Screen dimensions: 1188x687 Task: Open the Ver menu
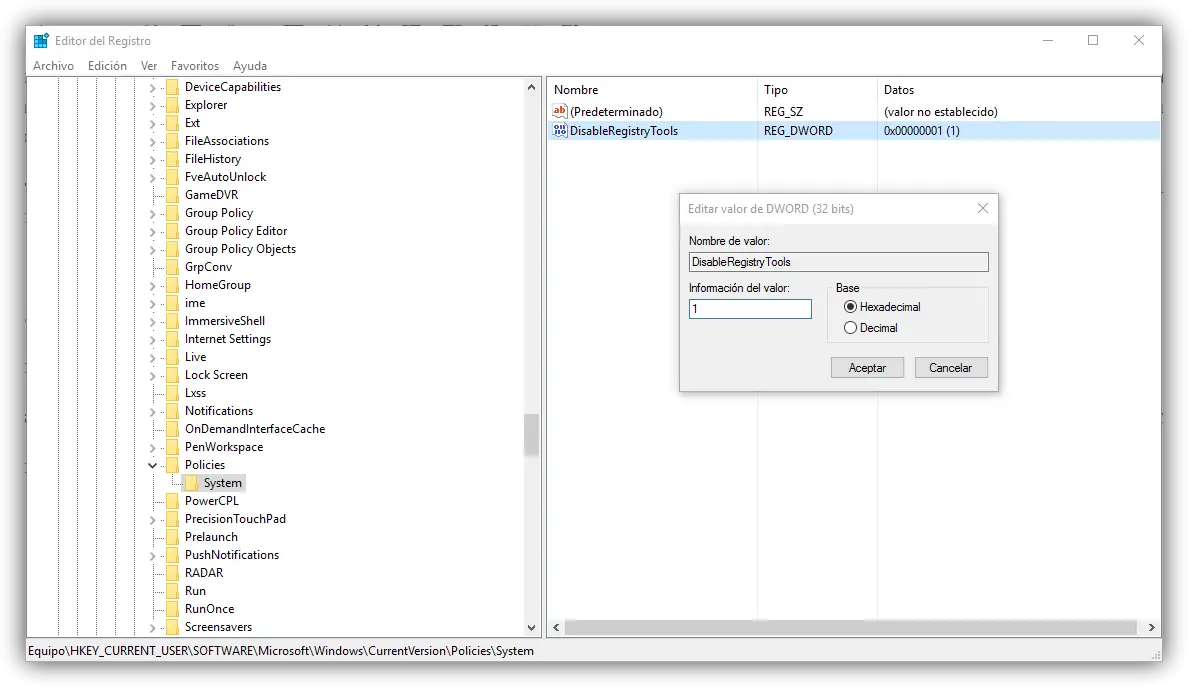[148, 66]
